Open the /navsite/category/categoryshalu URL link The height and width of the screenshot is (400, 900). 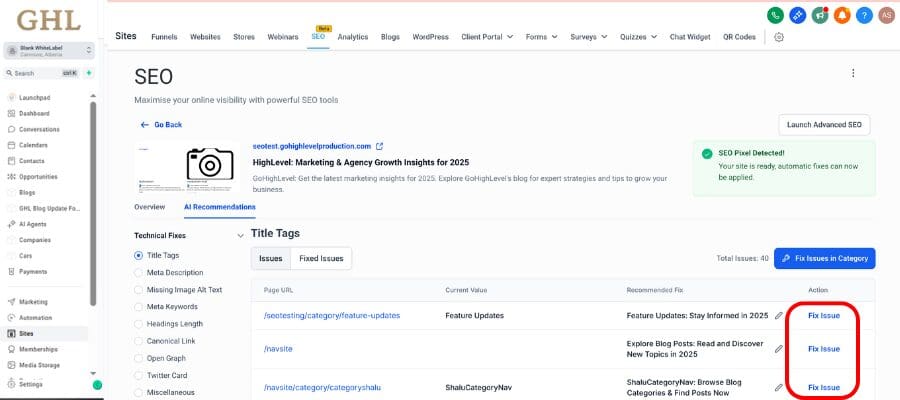[x=322, y=387]
